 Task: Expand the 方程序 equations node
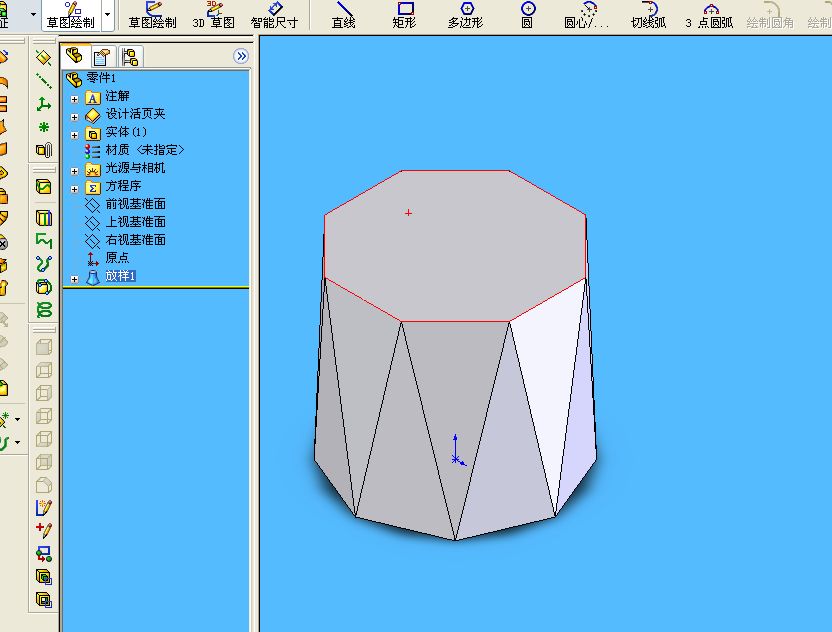pos(74,189)
